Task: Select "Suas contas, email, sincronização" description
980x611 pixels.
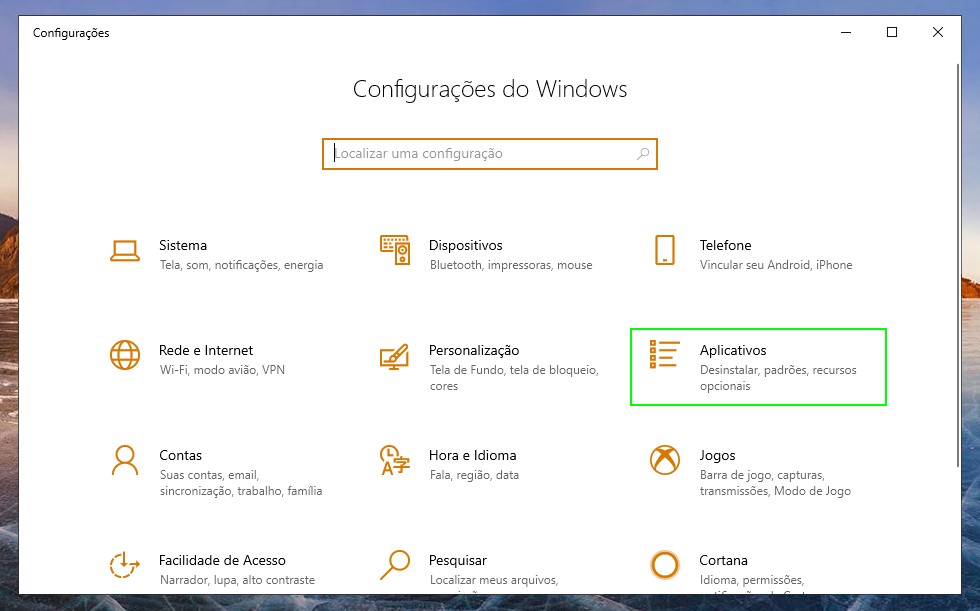Action: [x=241, y=483]
